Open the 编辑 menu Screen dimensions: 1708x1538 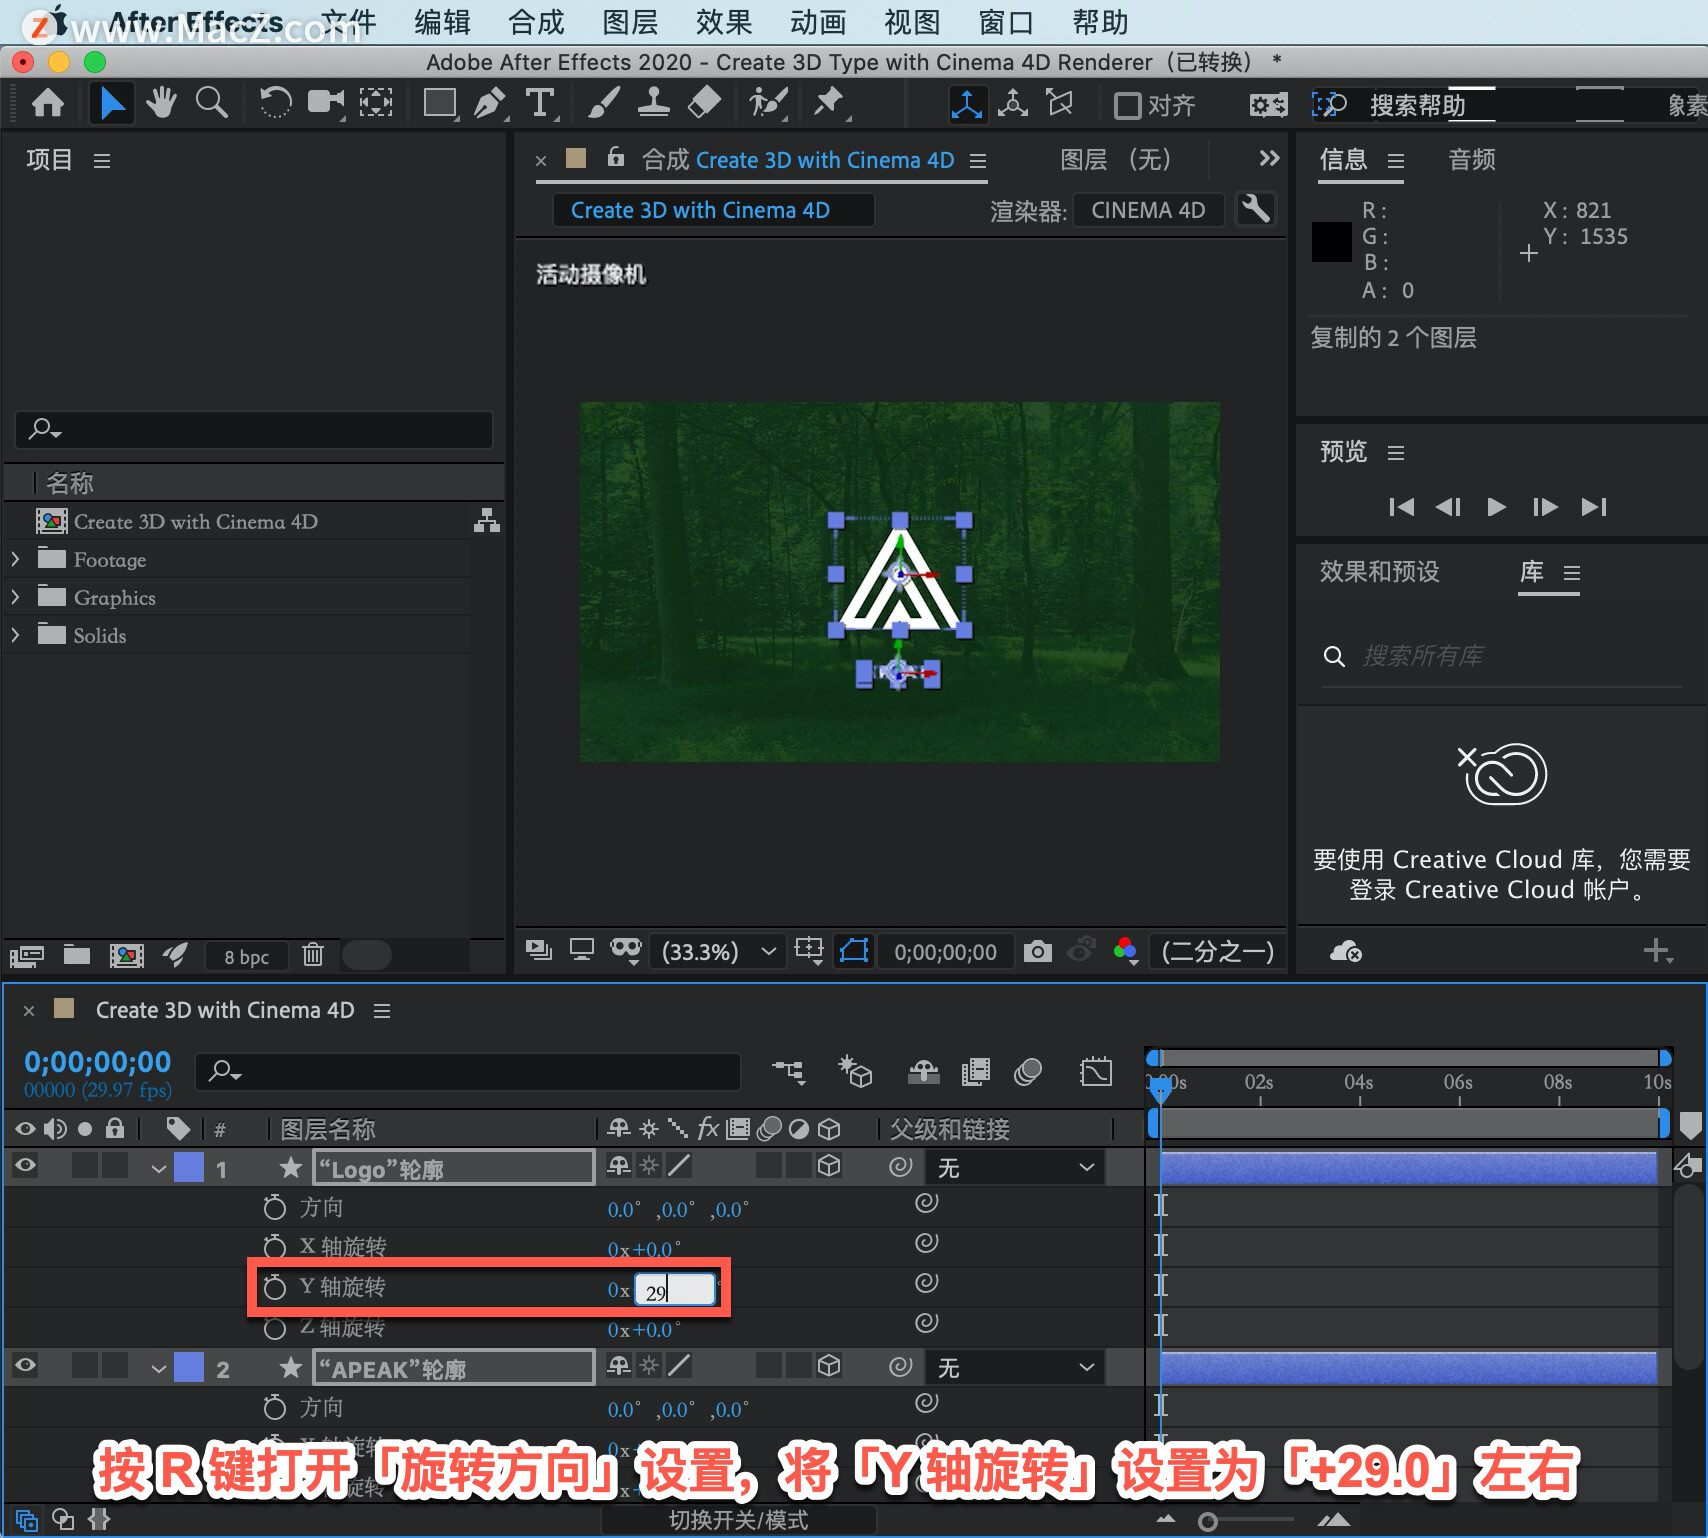point(443,22)
